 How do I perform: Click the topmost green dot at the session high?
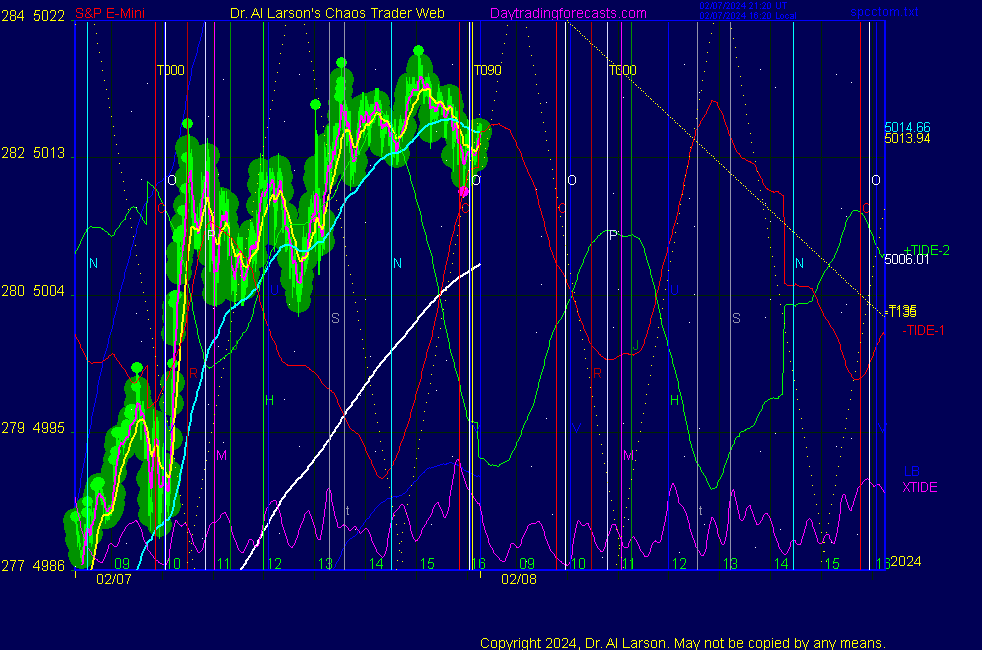(418, 50)
